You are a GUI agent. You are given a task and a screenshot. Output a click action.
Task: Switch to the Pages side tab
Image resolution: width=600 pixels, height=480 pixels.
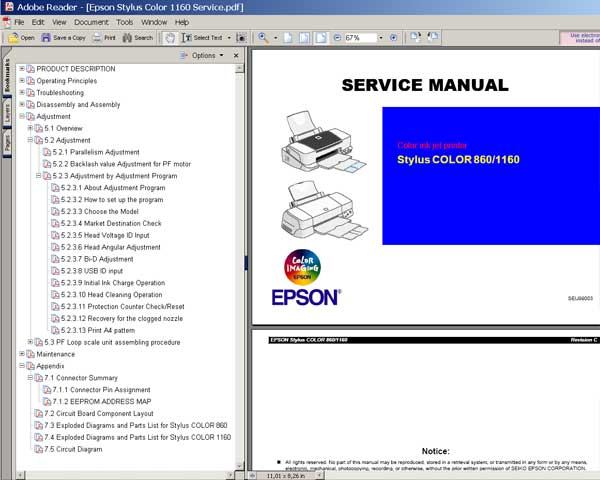click(7, 144)
